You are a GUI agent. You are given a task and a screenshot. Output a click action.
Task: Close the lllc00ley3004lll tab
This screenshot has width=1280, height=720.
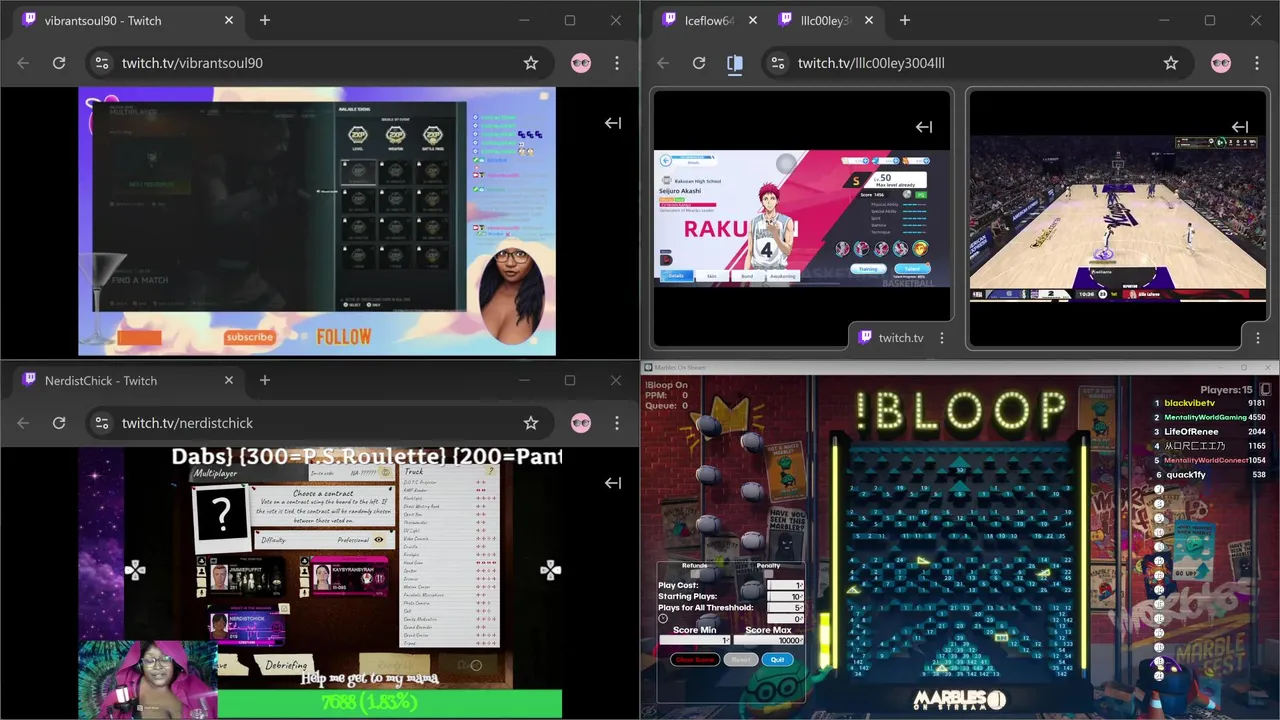click(869, 20)
